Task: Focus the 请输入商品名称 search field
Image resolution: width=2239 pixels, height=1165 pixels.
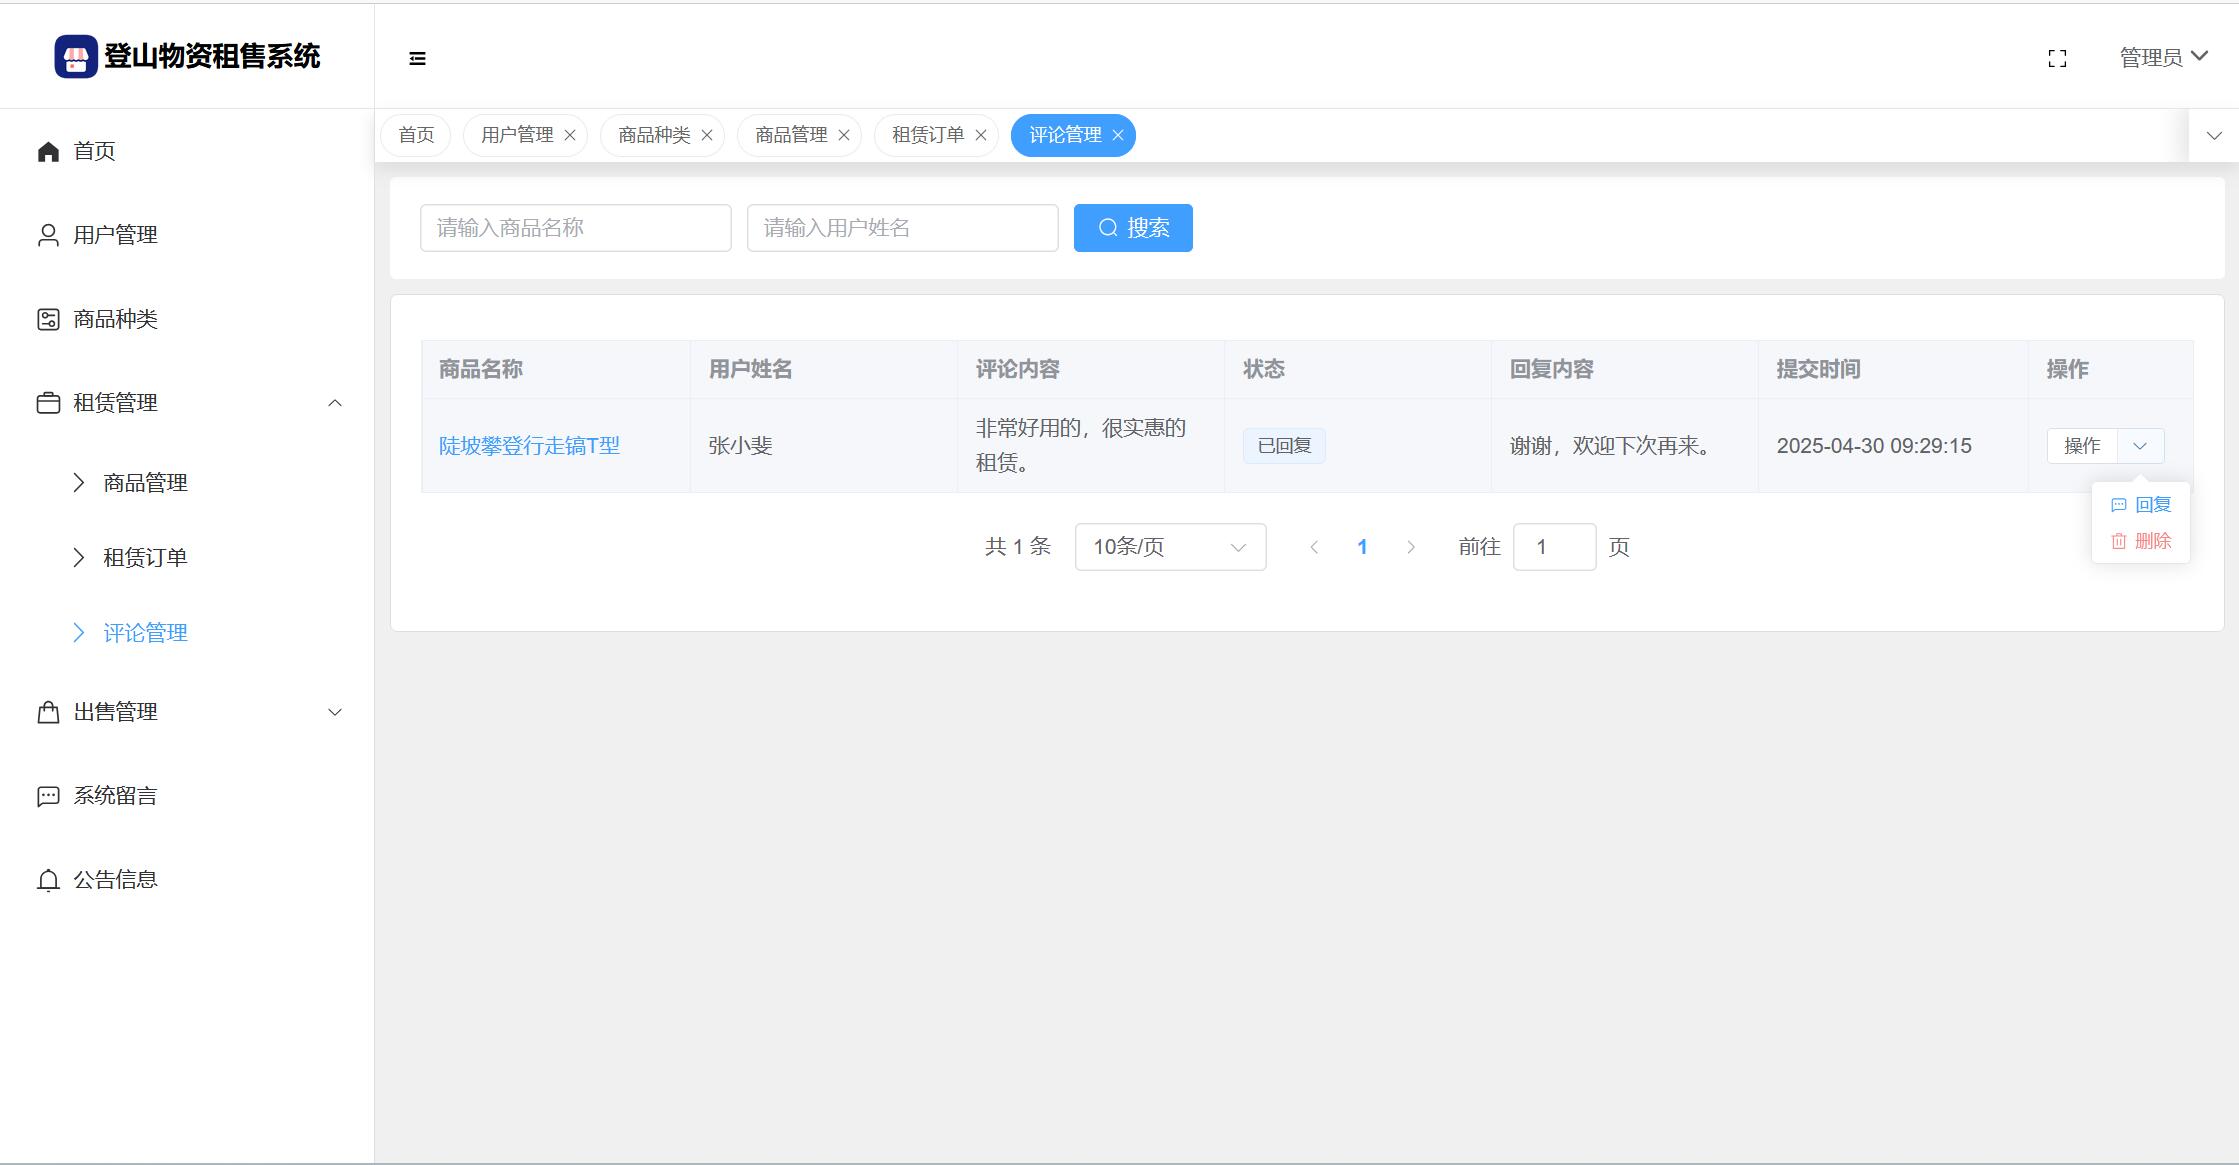Action: (575, 228)
